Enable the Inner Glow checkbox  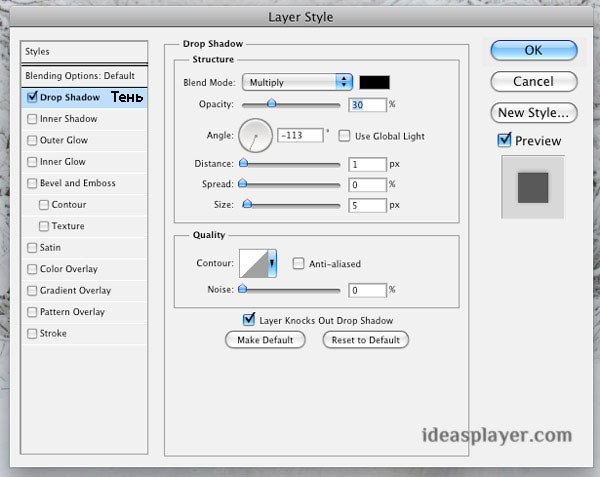[32, 162]
